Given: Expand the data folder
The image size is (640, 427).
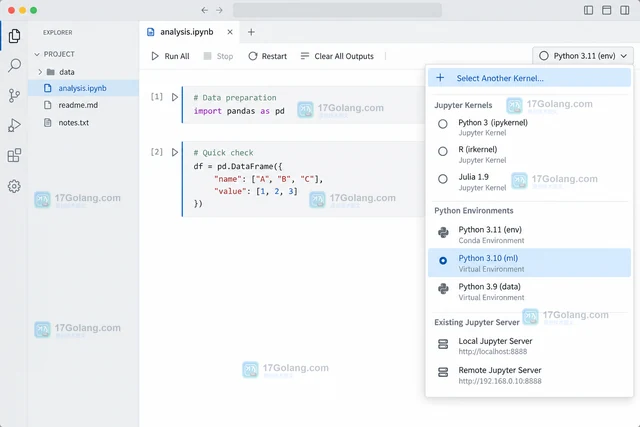Looking at the screenshot, I should point(40,72).
